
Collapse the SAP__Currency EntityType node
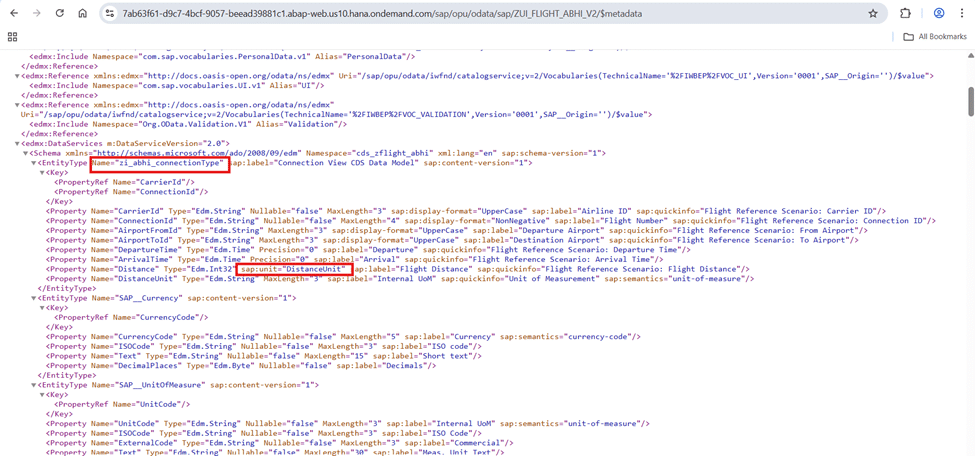pyautogui.click(x=34, y=298)
